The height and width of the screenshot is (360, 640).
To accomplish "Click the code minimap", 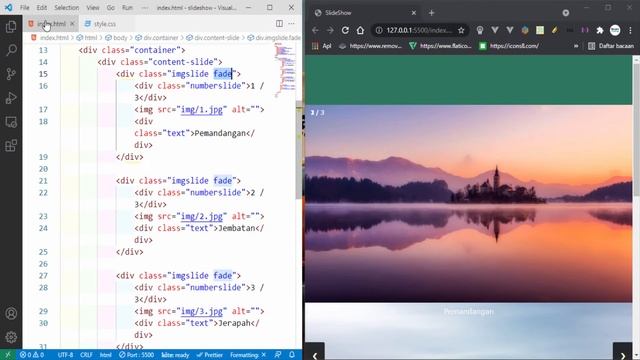I will 285,69.
